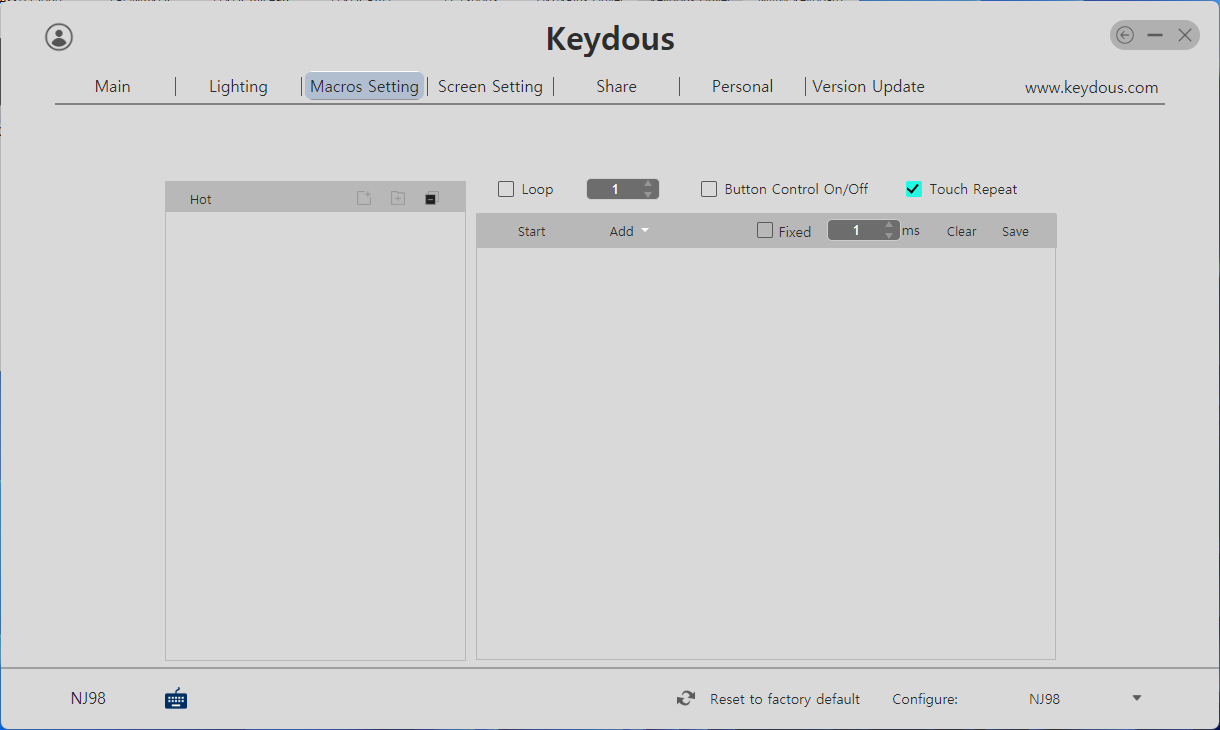This screenshot has height=730, width=1220.
Task: Open the user account profile icon
Action: tap(59, 37)
